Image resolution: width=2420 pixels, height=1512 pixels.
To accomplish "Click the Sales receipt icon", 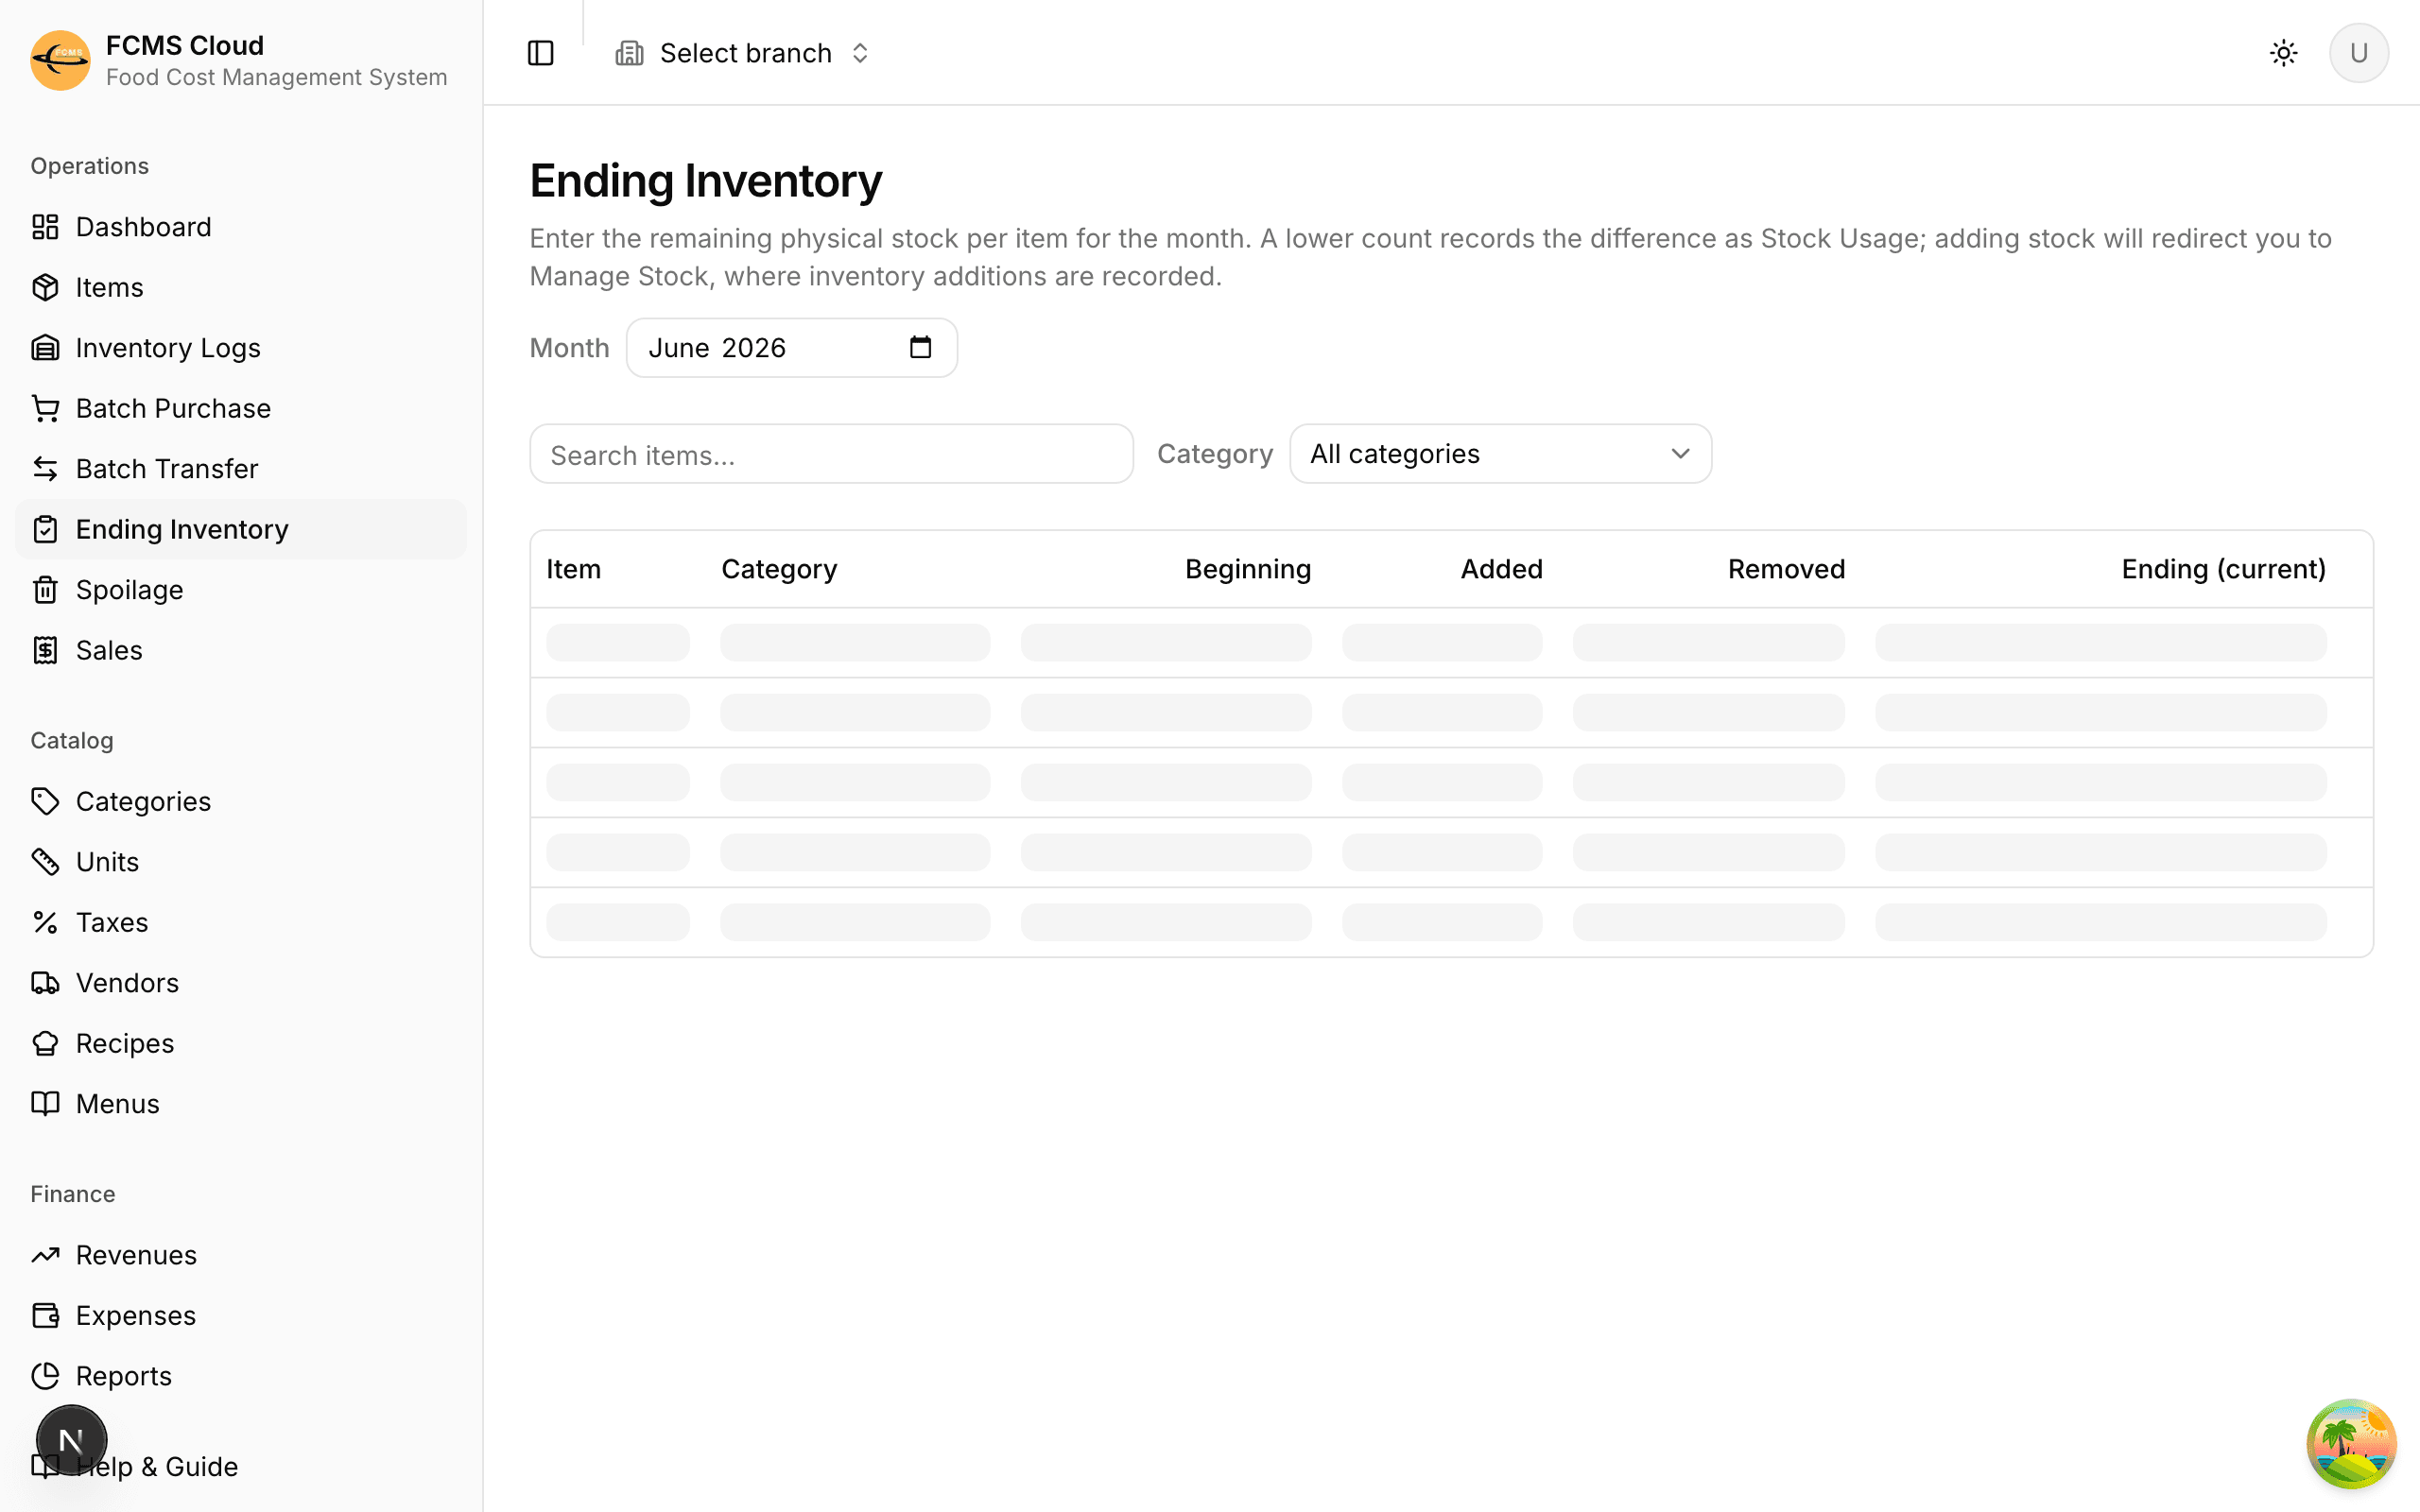I will (45, 650).
